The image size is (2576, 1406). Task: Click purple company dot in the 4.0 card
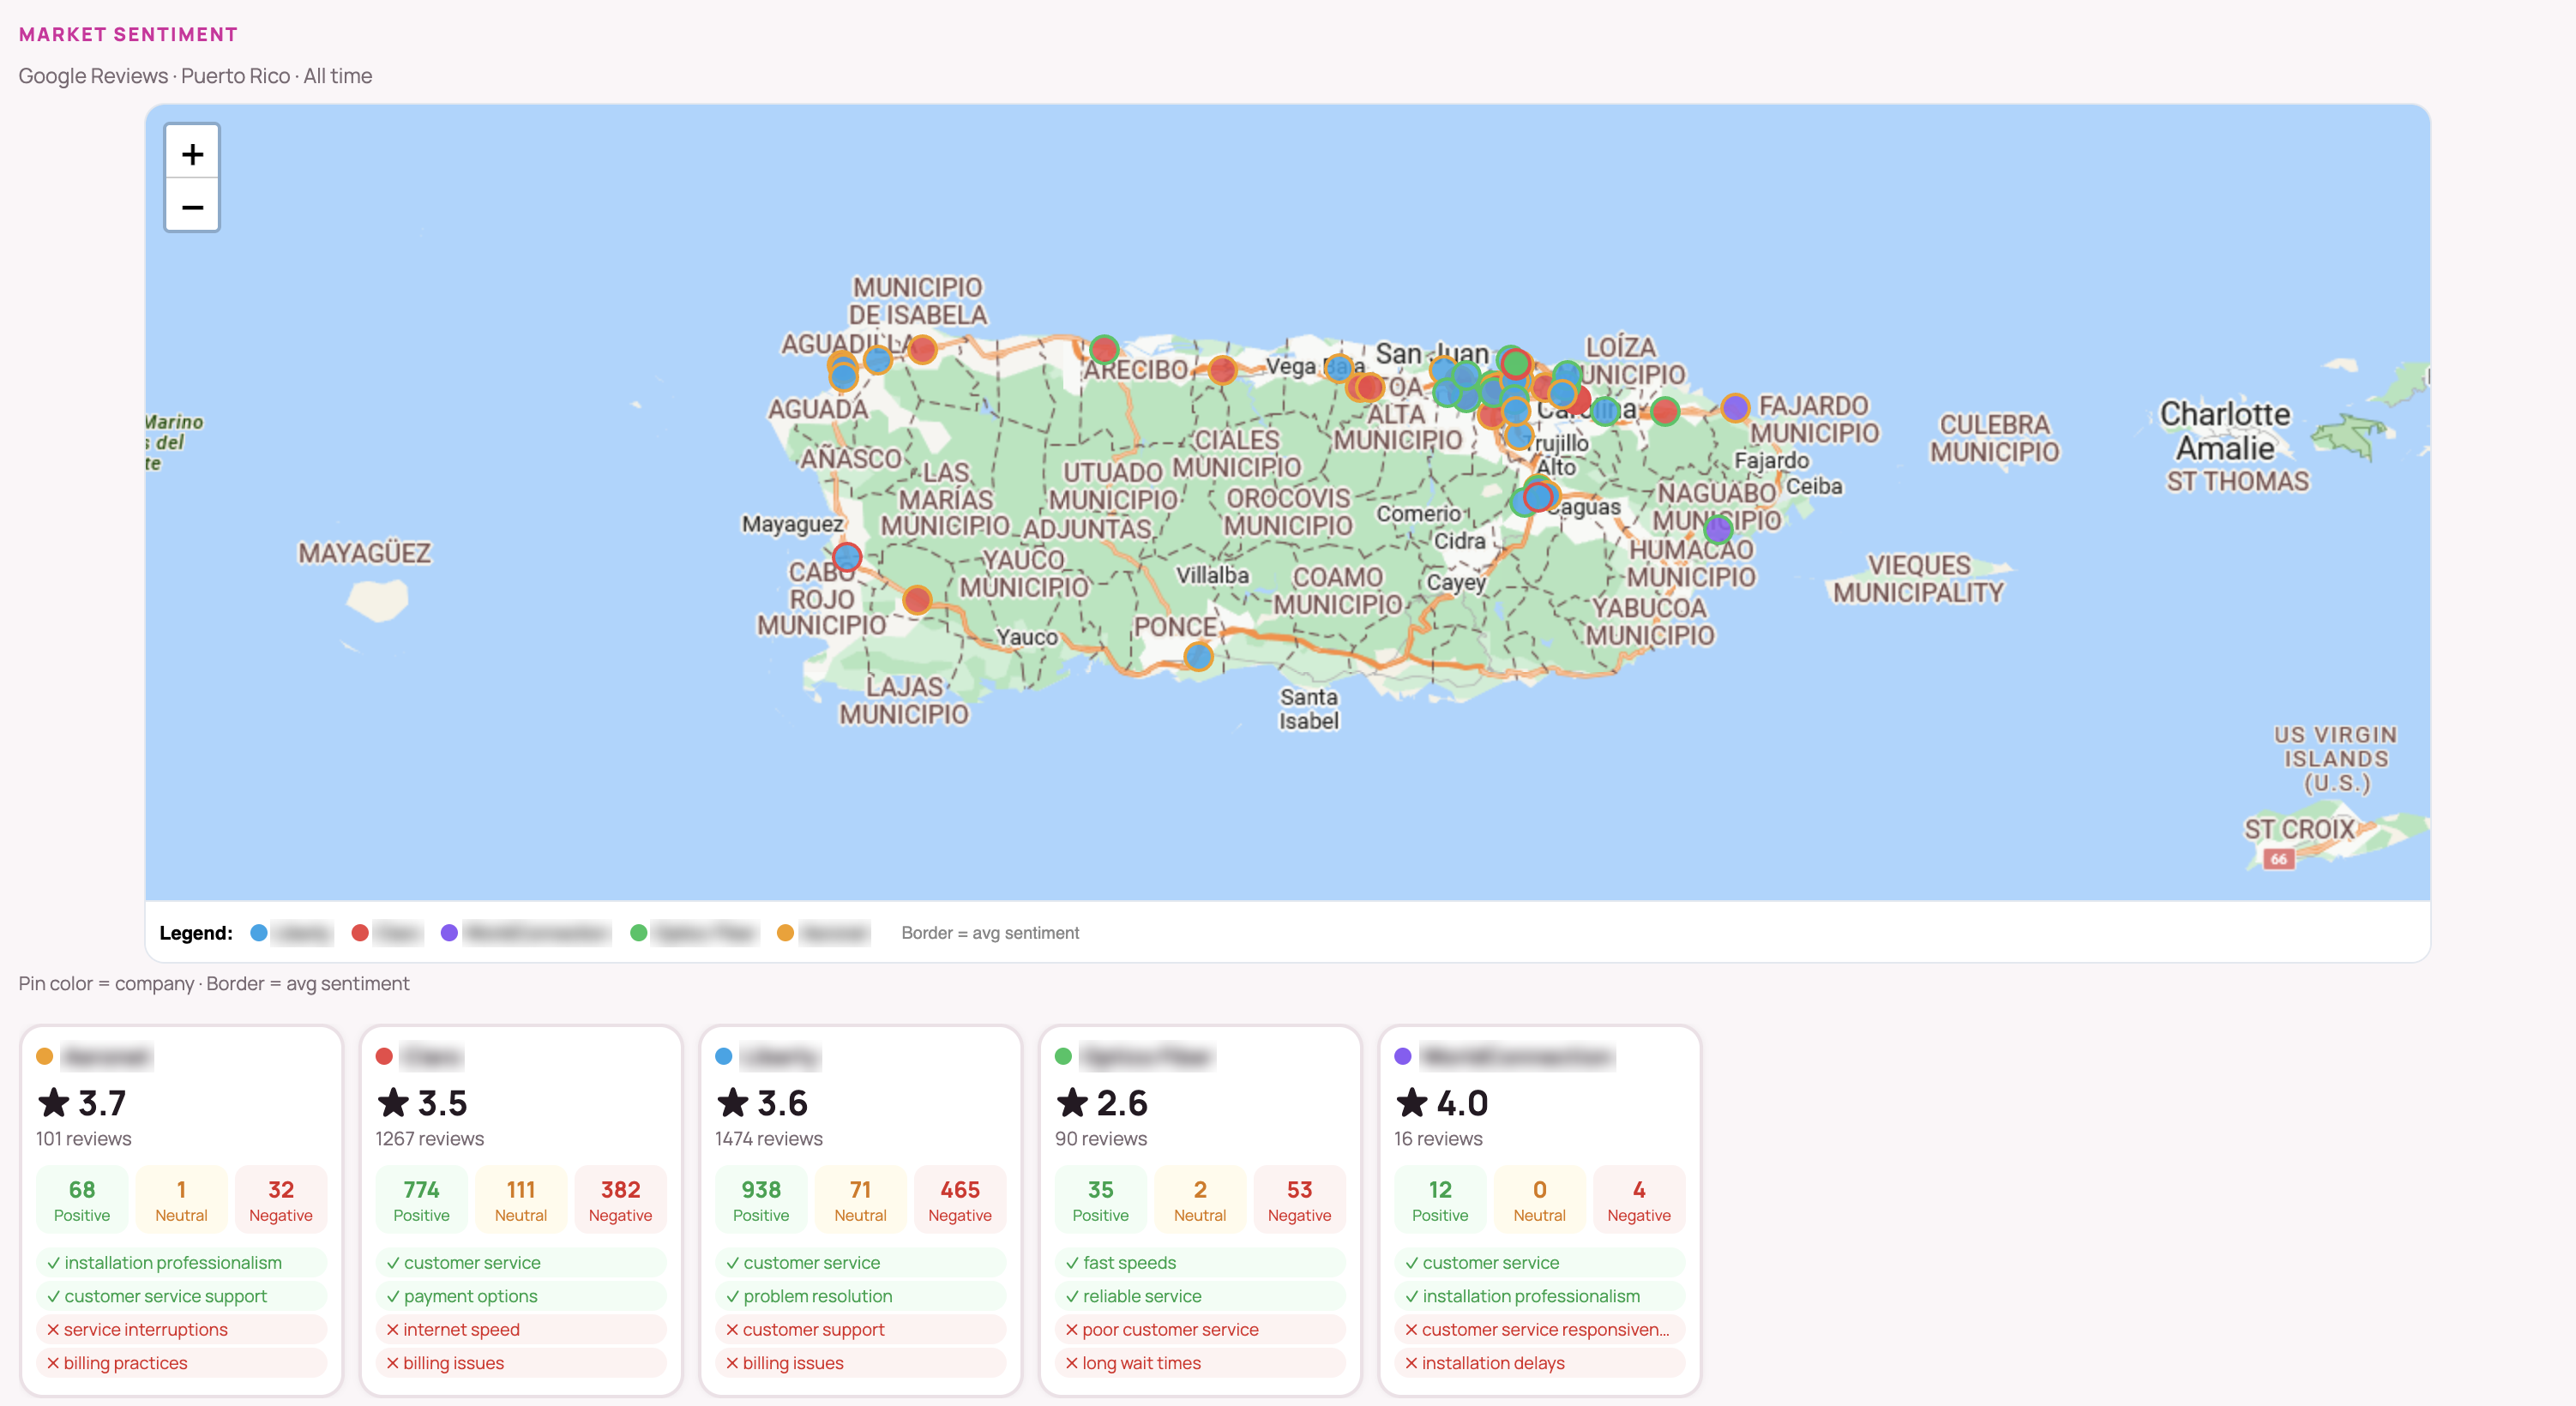click(x=1403, y=1056)
